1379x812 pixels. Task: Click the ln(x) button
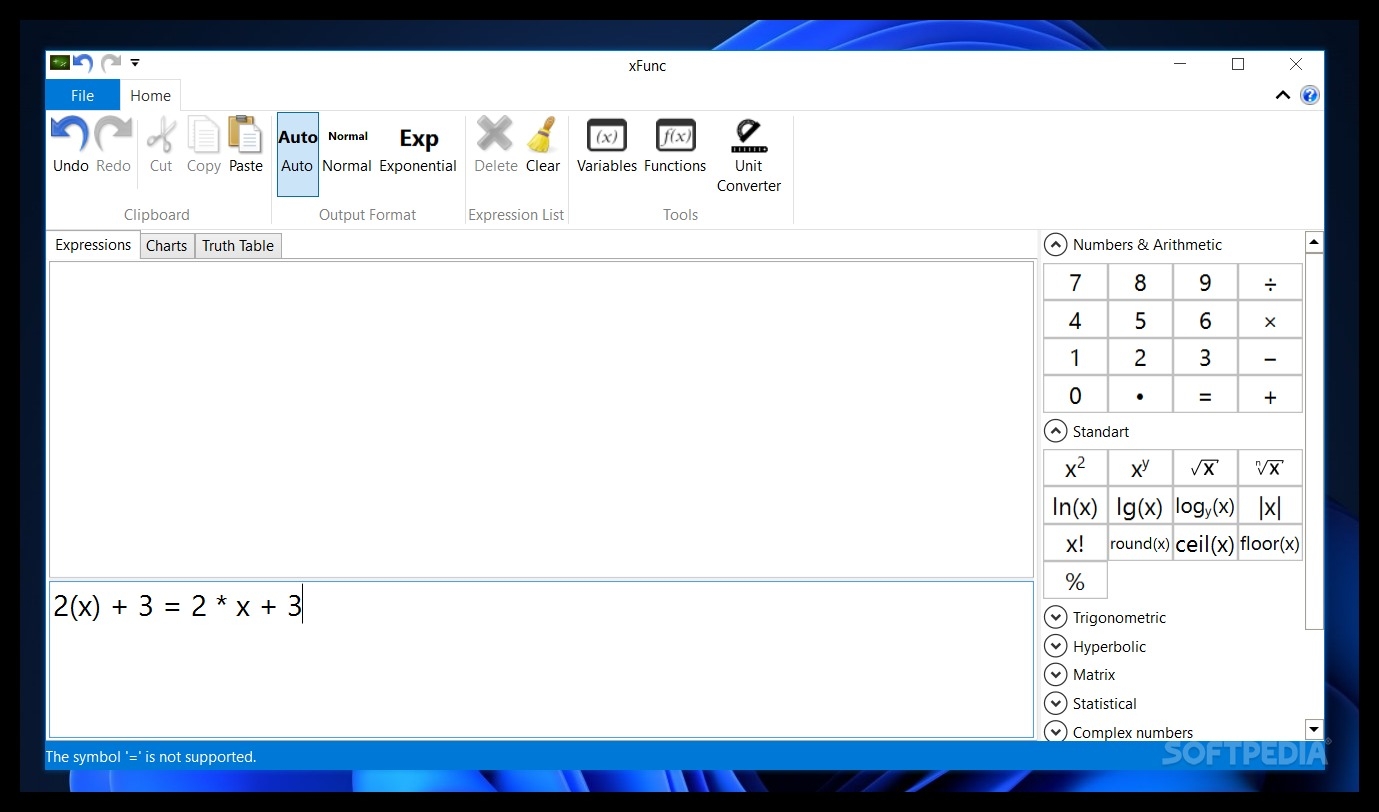coord(1075,506)
